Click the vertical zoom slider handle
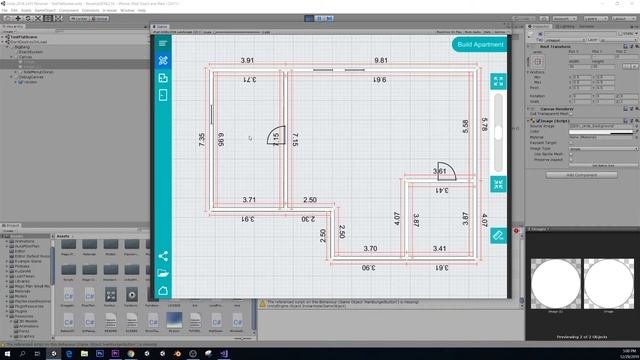Viewport: 640px width, 360px height. 498,133
